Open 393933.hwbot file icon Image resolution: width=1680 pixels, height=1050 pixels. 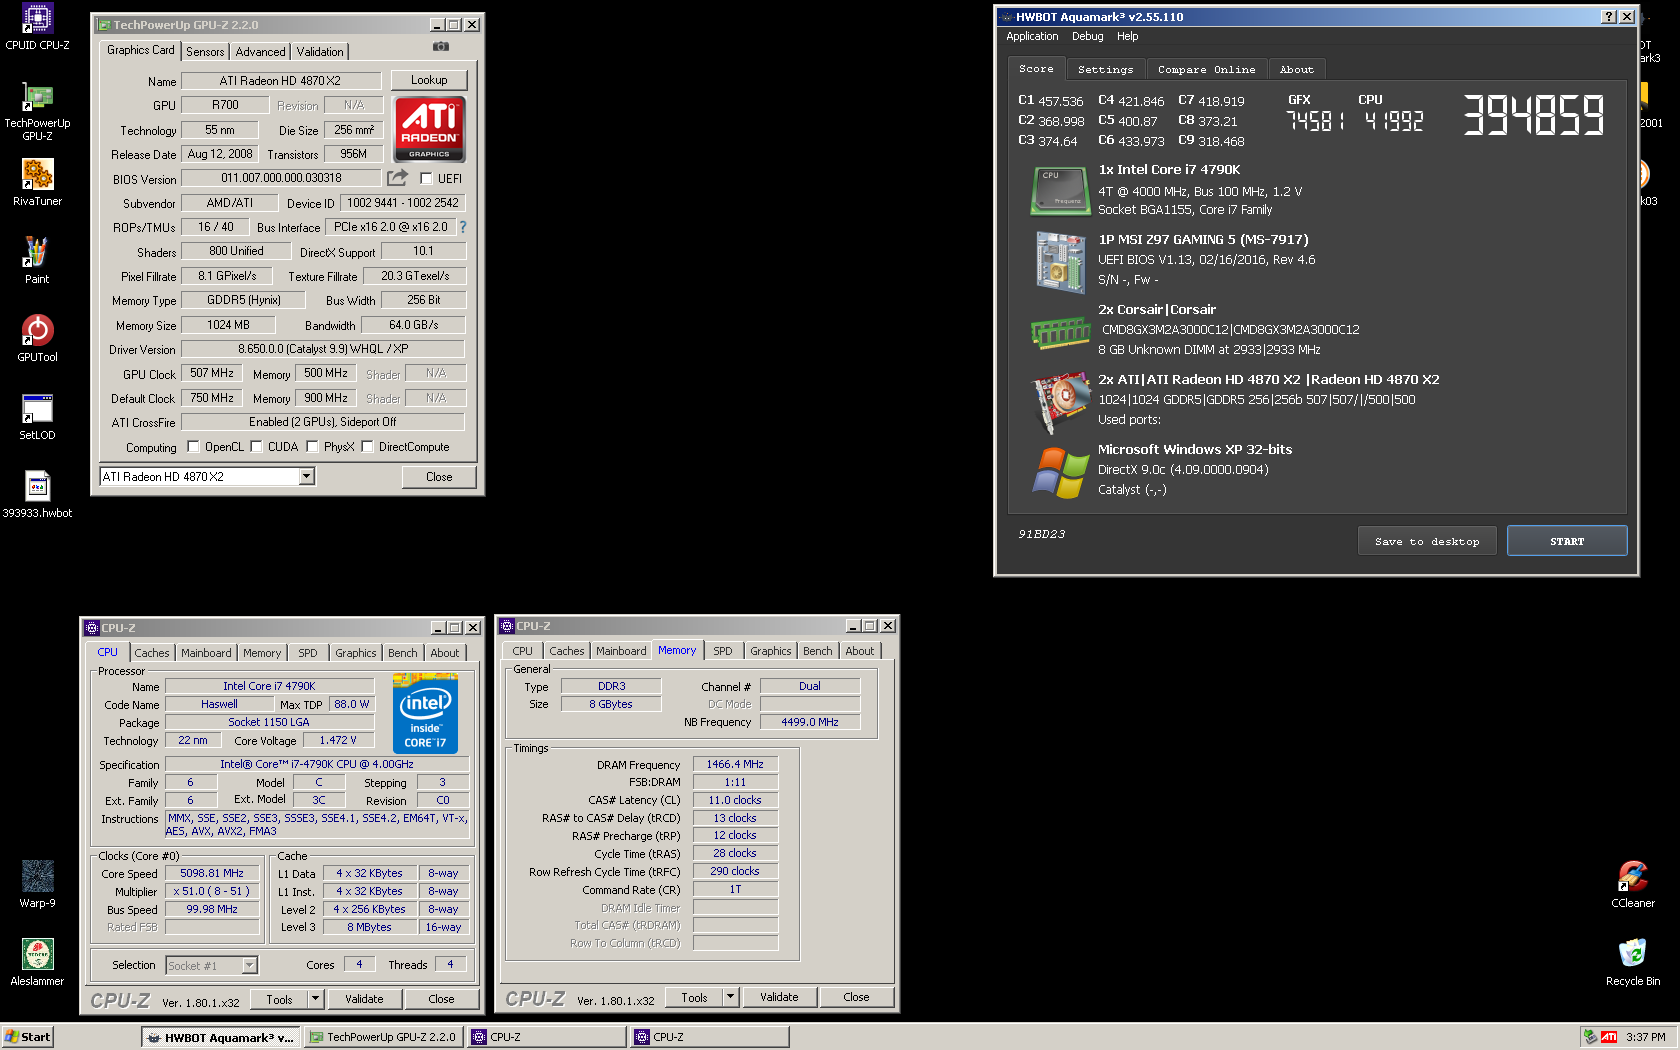click(37, 494)
